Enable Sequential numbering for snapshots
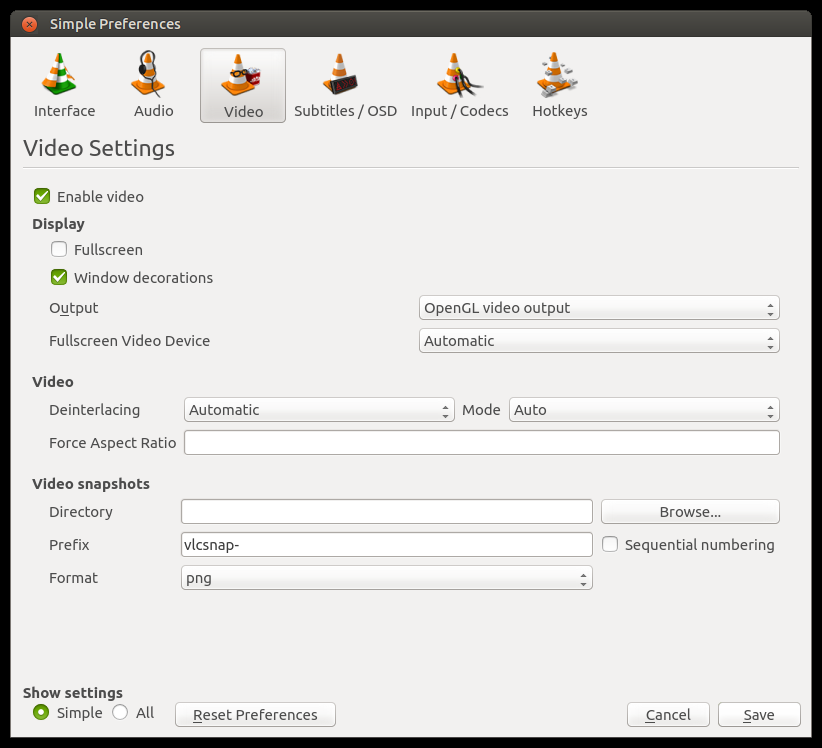Screen dimensions: 822x748 tap(610, 545)
